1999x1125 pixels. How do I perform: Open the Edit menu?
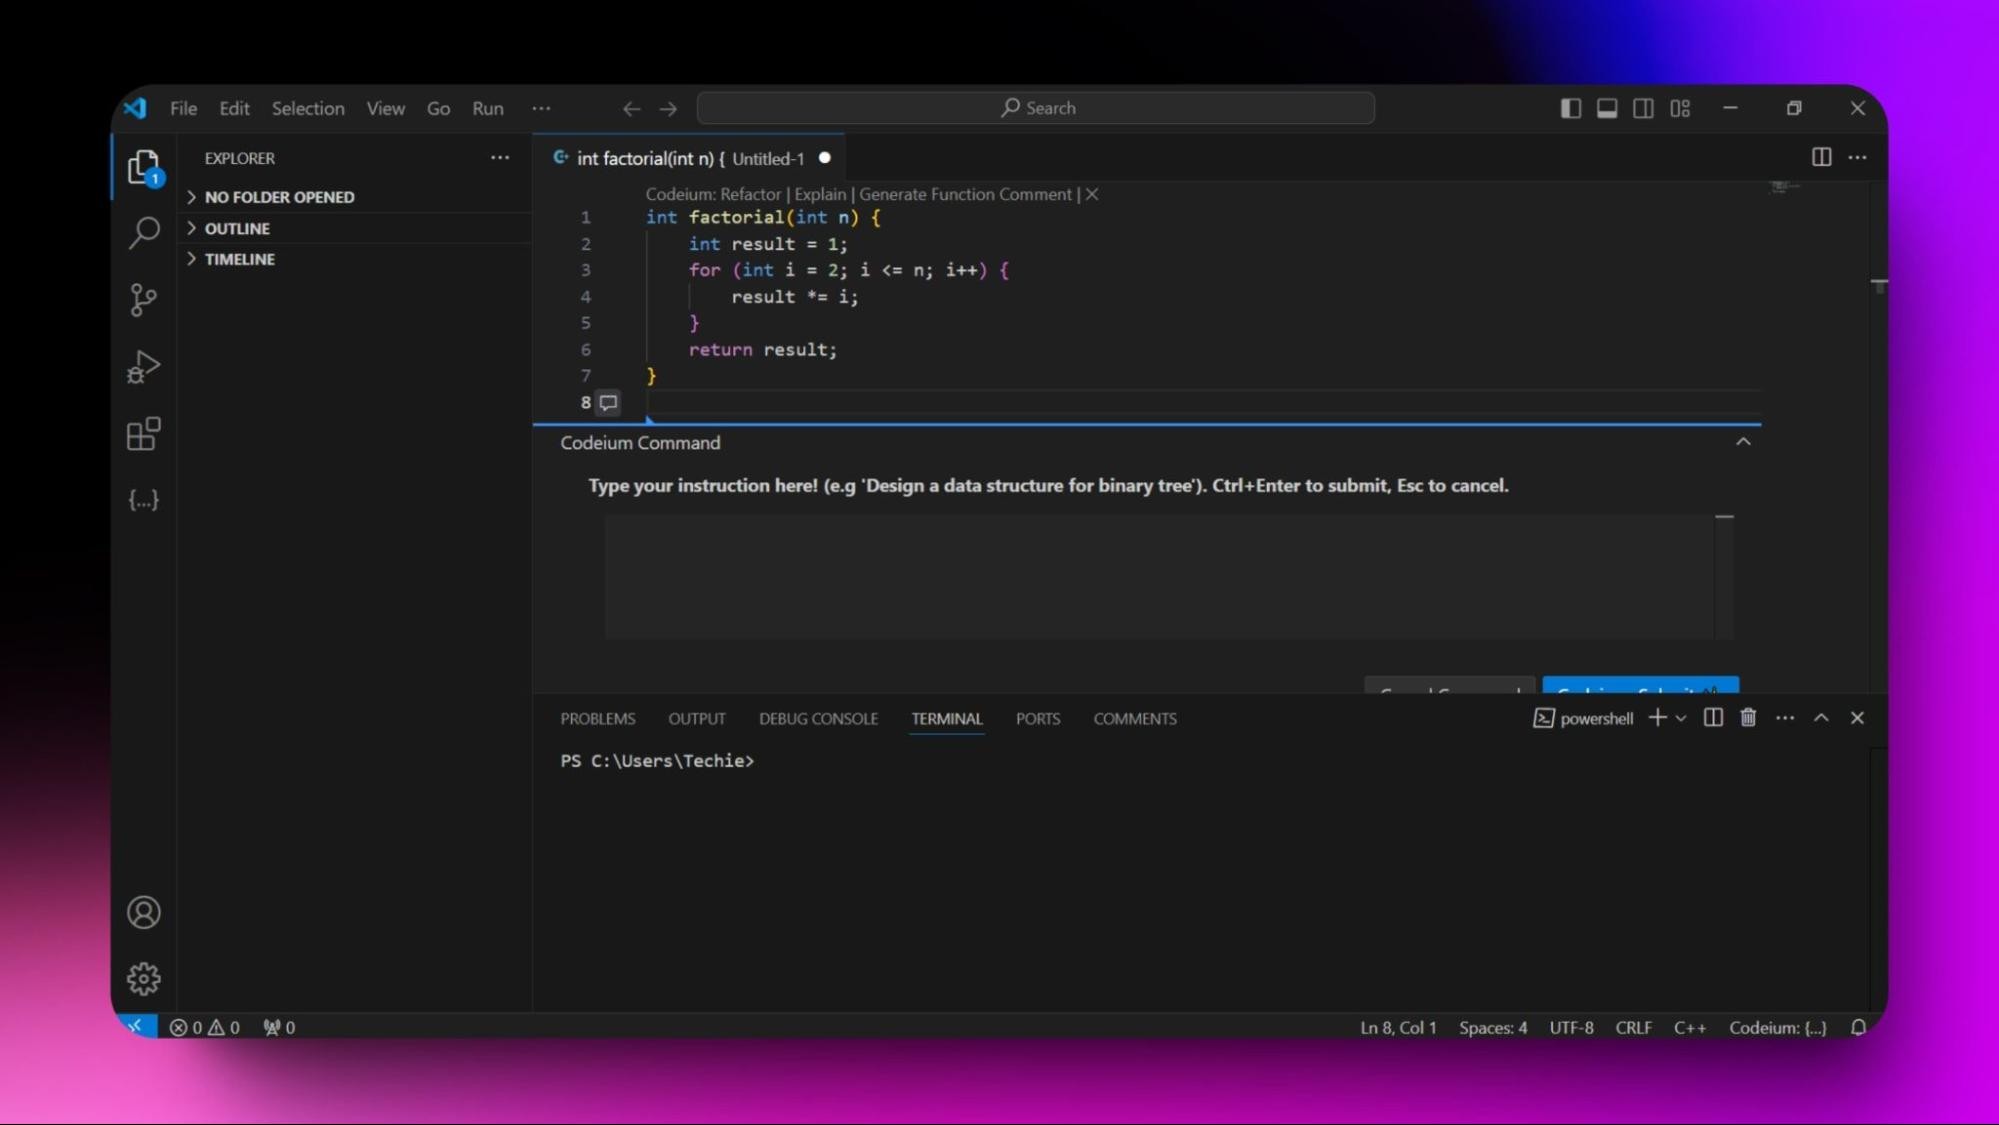(x=234, y=108)
